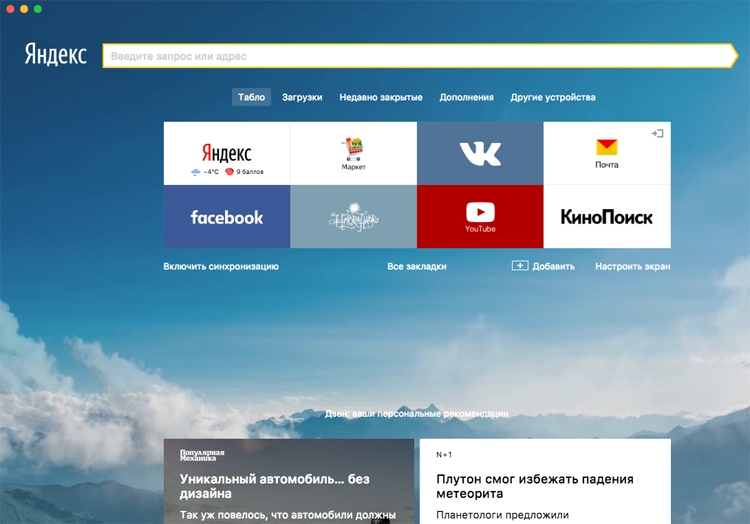Click the 'Планетологи предложили' snippet text
The height and width of the screenshot is (524, 750).
pyautogui.click(x=502, y=515)
